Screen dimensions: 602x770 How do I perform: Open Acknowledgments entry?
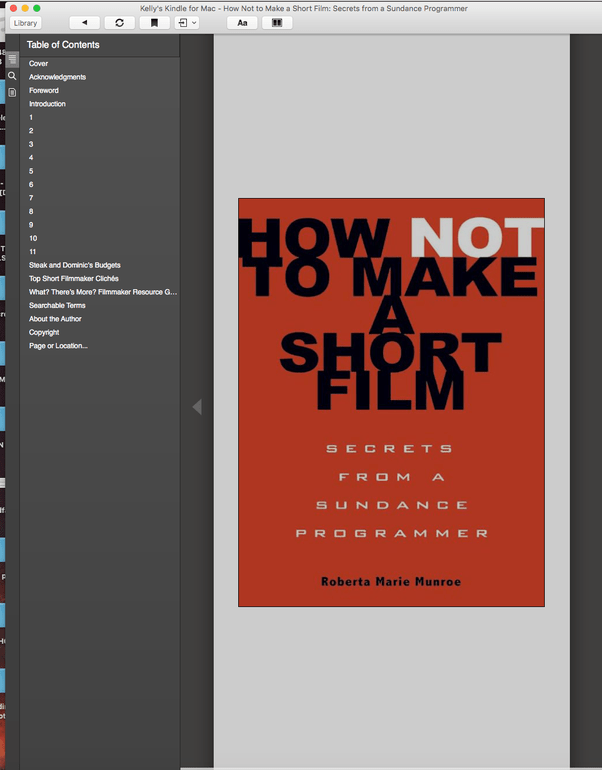(57, 77)
